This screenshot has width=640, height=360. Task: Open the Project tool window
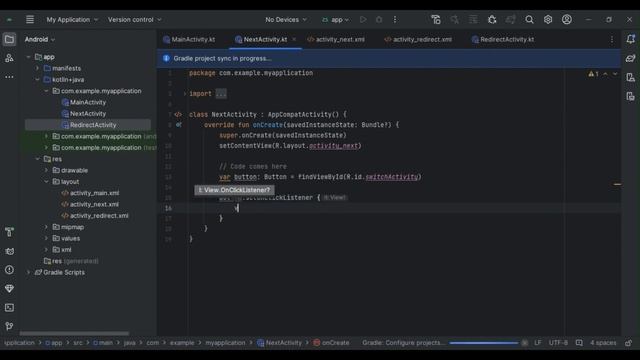click(9, 40)
